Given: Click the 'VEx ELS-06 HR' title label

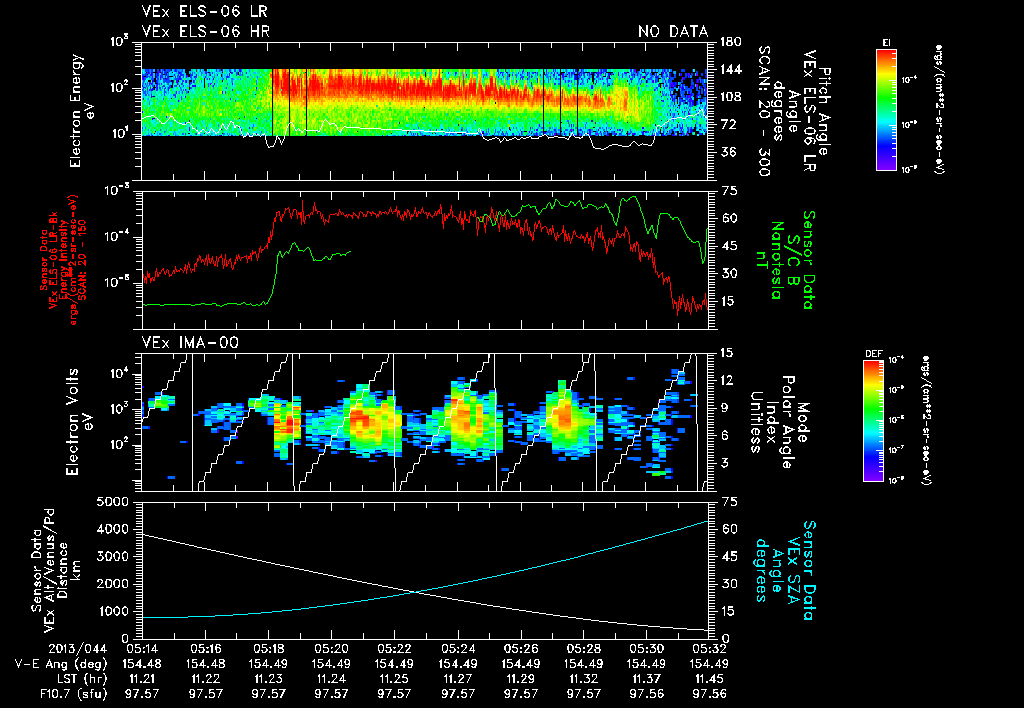Looking at the screenshot, I should tap(206, 31).
